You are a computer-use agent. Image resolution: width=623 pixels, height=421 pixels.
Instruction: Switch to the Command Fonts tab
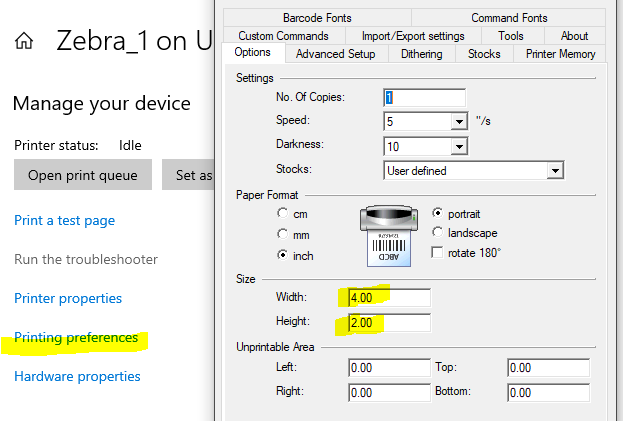tap(509, 18)
